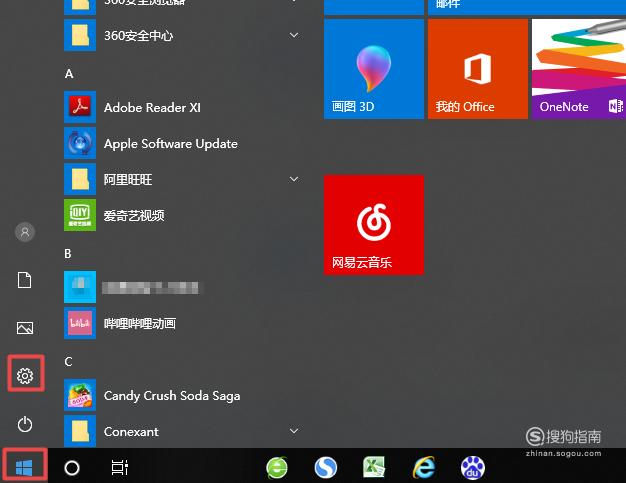Open 阿里旺旺 folder label

point(128,180)
